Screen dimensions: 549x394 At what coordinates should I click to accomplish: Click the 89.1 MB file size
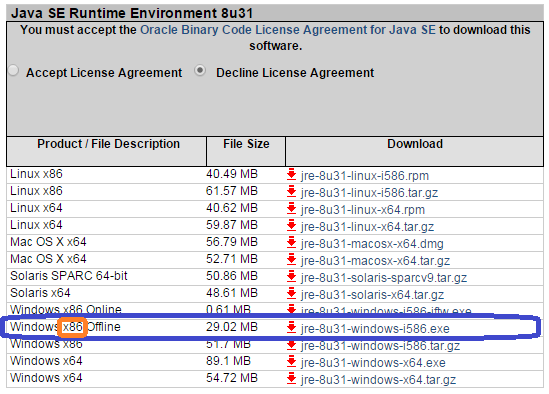228,361
